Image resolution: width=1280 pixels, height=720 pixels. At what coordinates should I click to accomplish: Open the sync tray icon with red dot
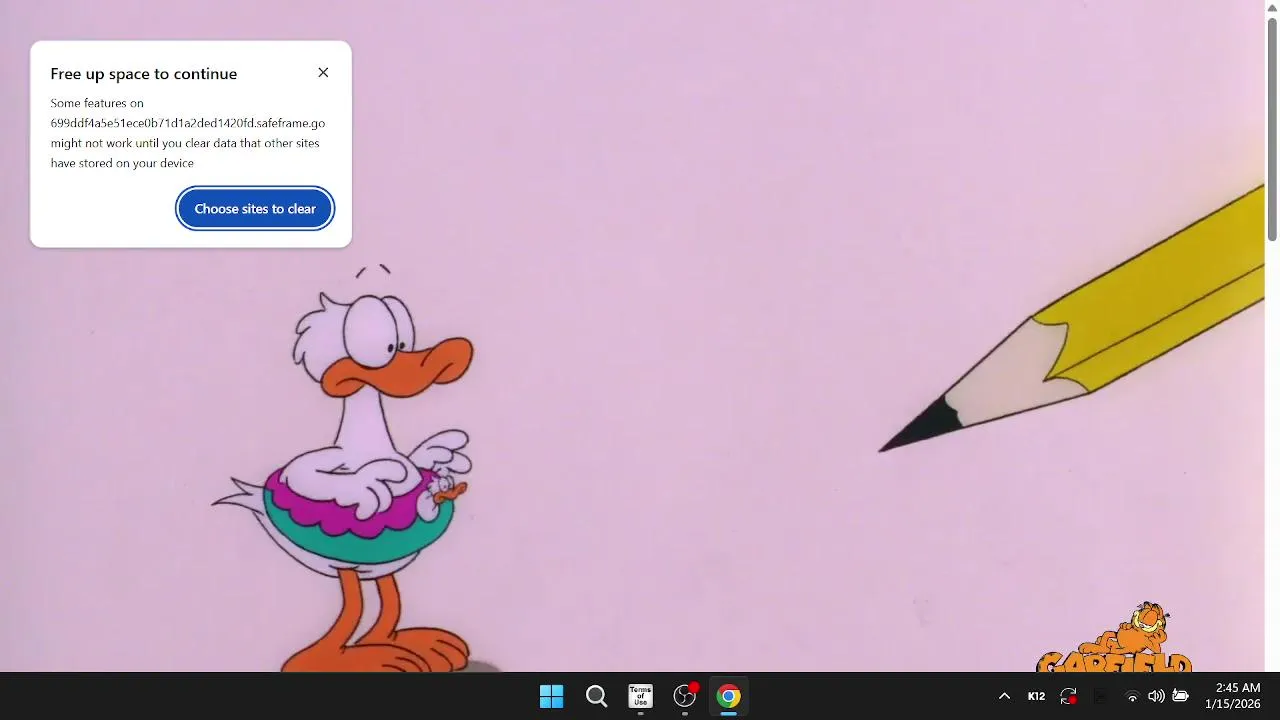1068,696
